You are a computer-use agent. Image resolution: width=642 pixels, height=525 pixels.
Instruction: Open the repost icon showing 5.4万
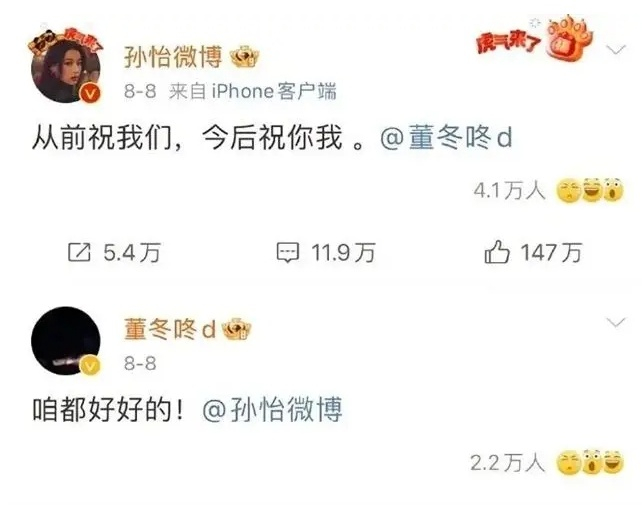[79, 252]
